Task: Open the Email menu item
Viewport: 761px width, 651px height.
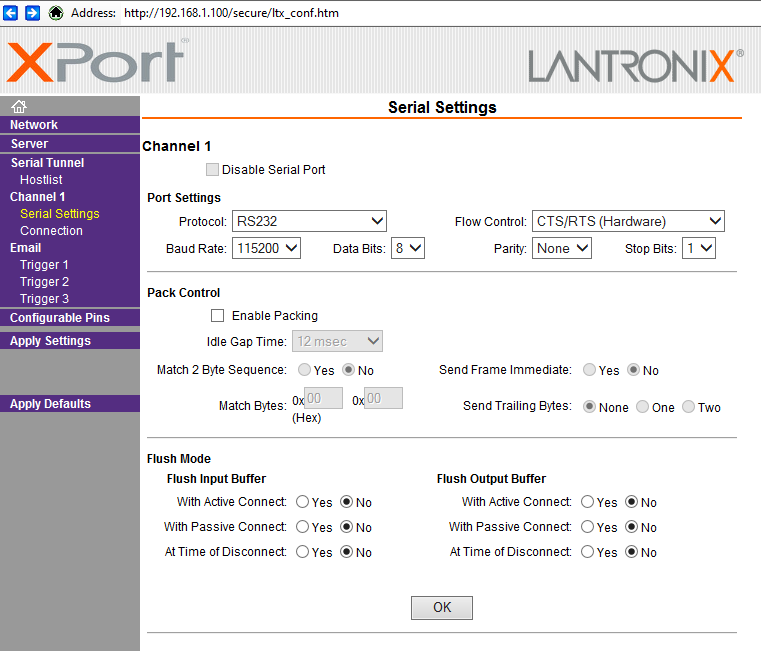Action: tap(26, 248)
